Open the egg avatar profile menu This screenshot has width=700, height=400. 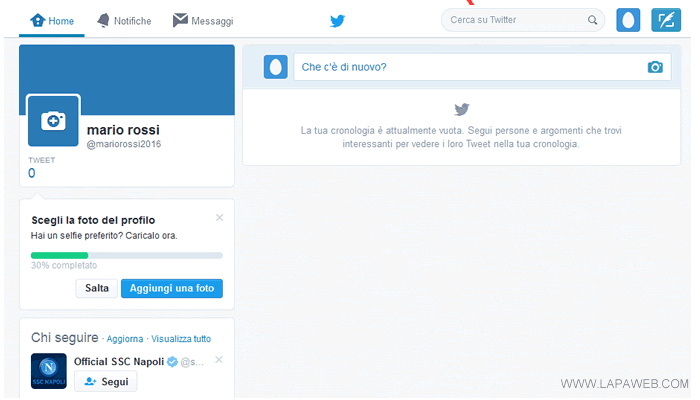click(628, 20)
